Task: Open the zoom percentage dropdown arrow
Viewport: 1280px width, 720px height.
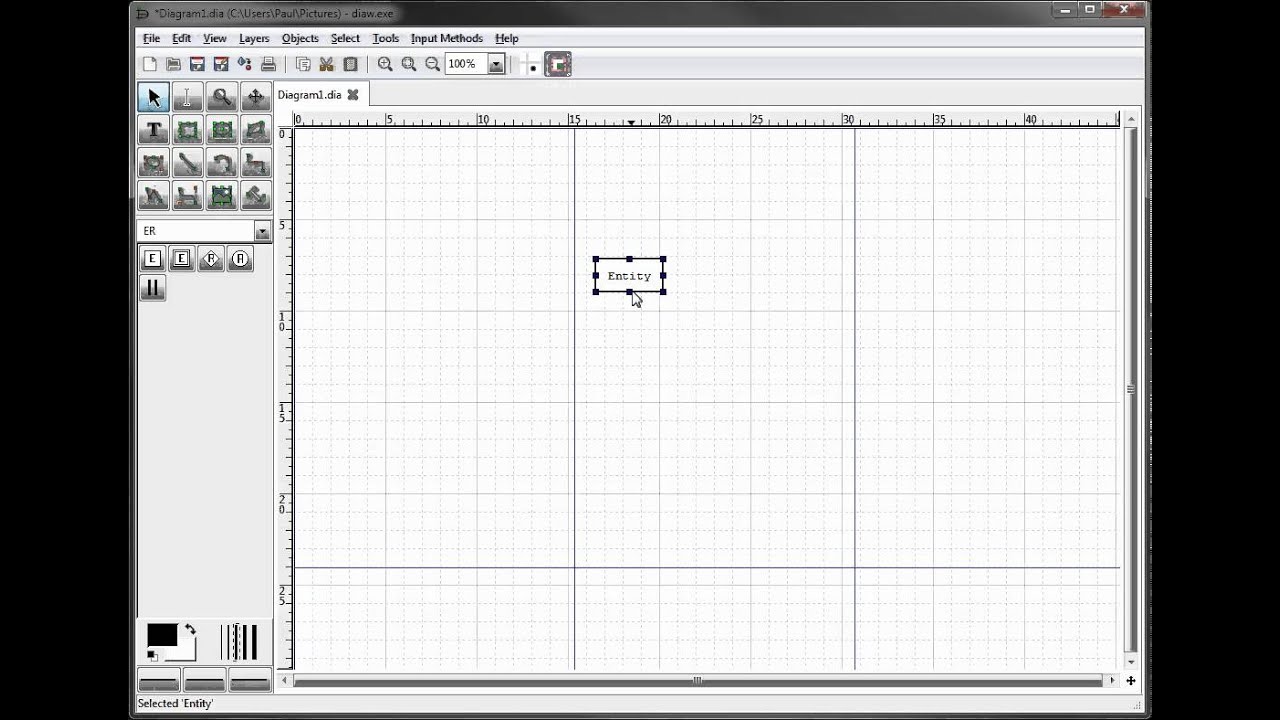Action: click(495, 65)
